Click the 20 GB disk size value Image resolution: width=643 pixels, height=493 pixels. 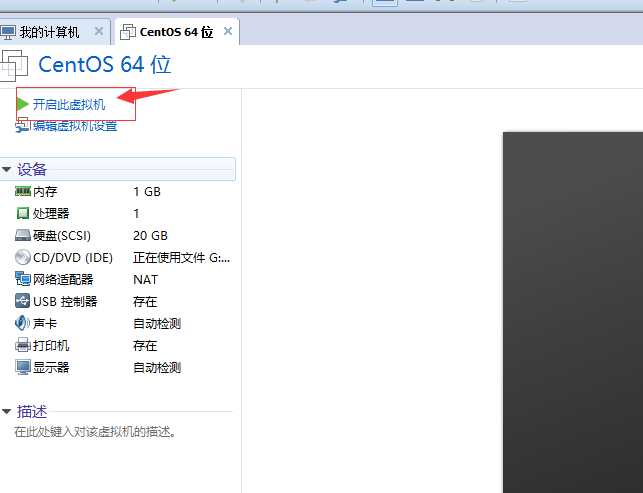tap(150, 235)
